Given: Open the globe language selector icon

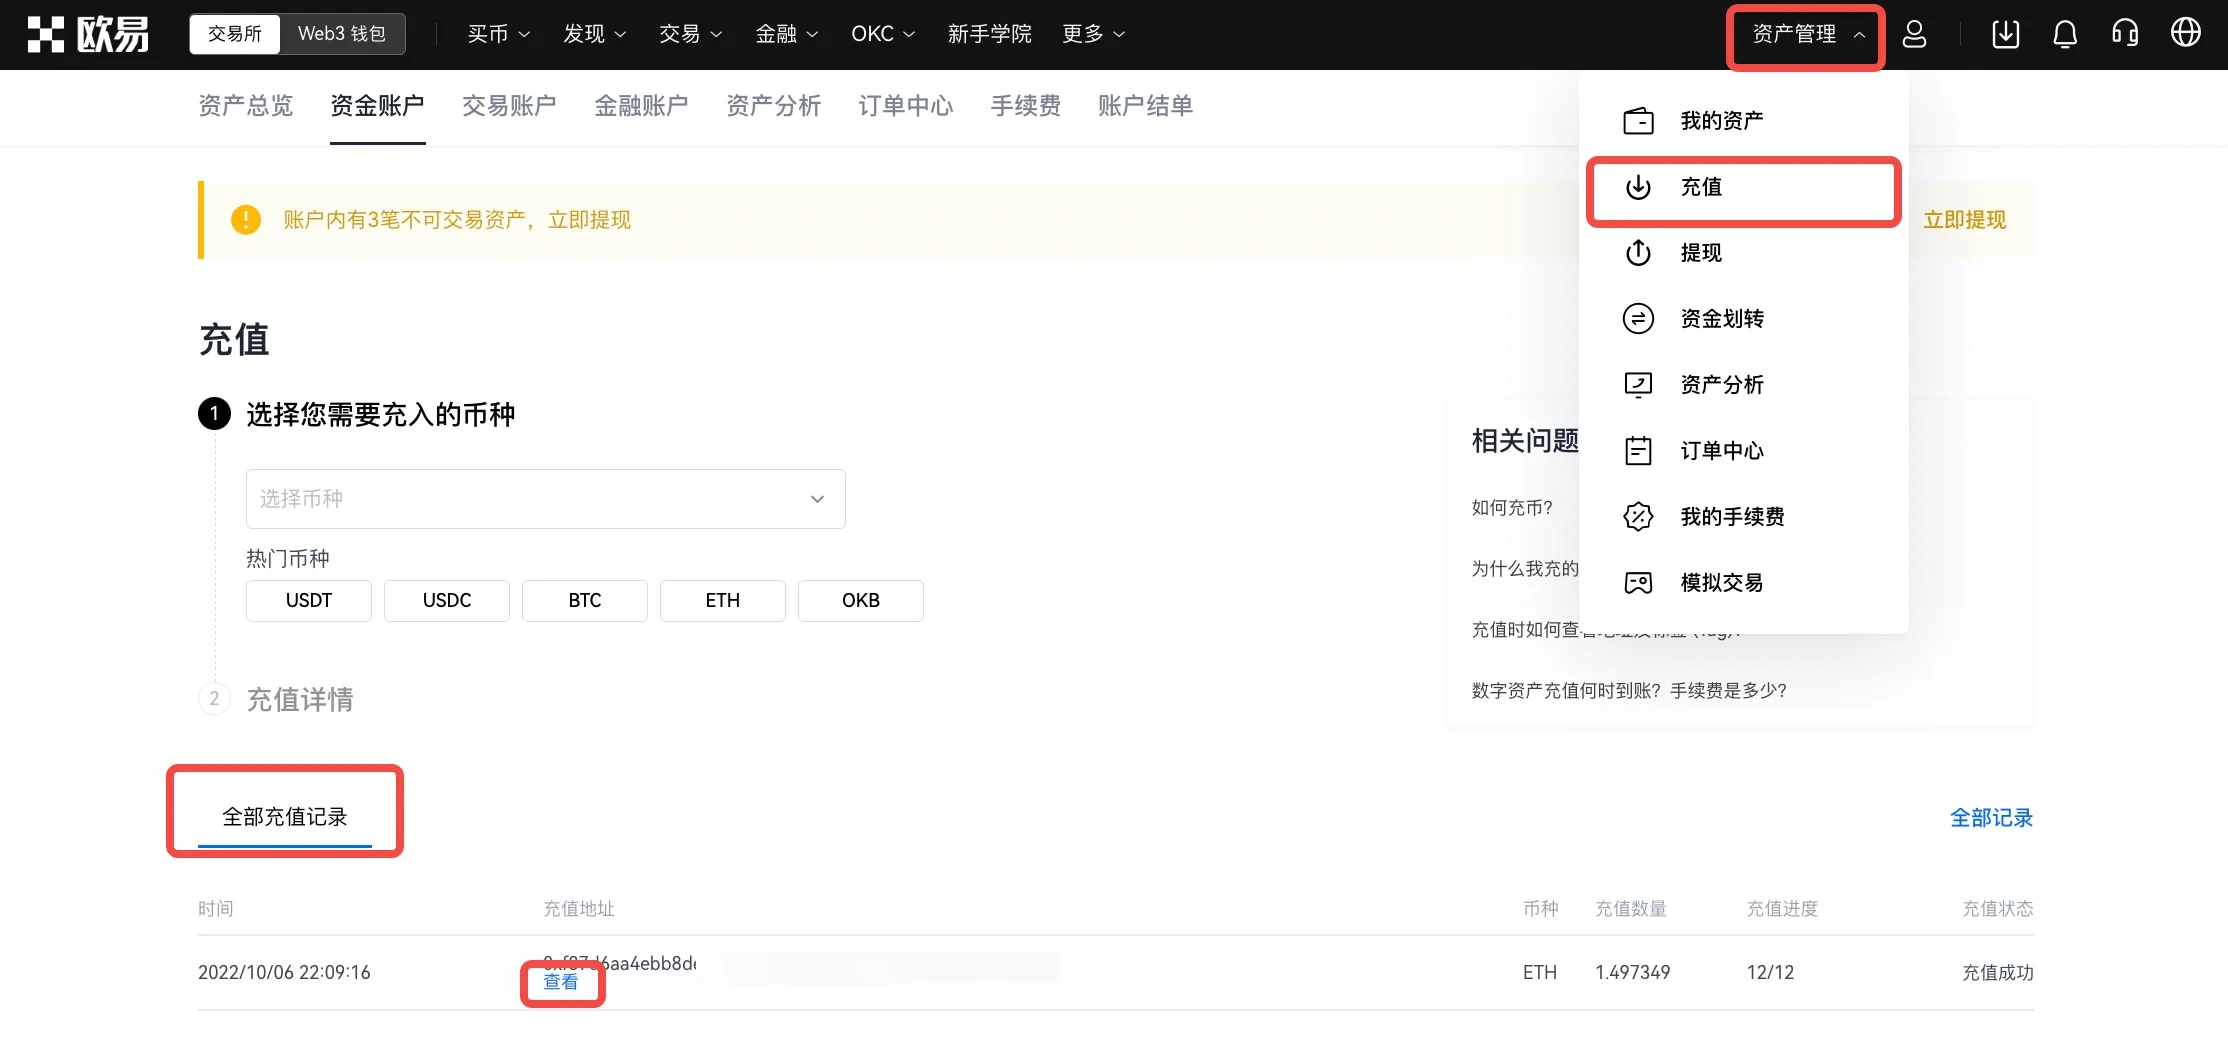Looking at the screenshot, I should [x=2185, y=33].
